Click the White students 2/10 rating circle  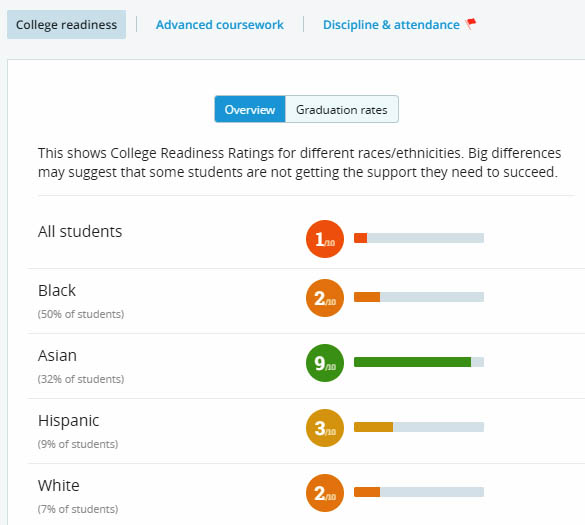(325, 493)
